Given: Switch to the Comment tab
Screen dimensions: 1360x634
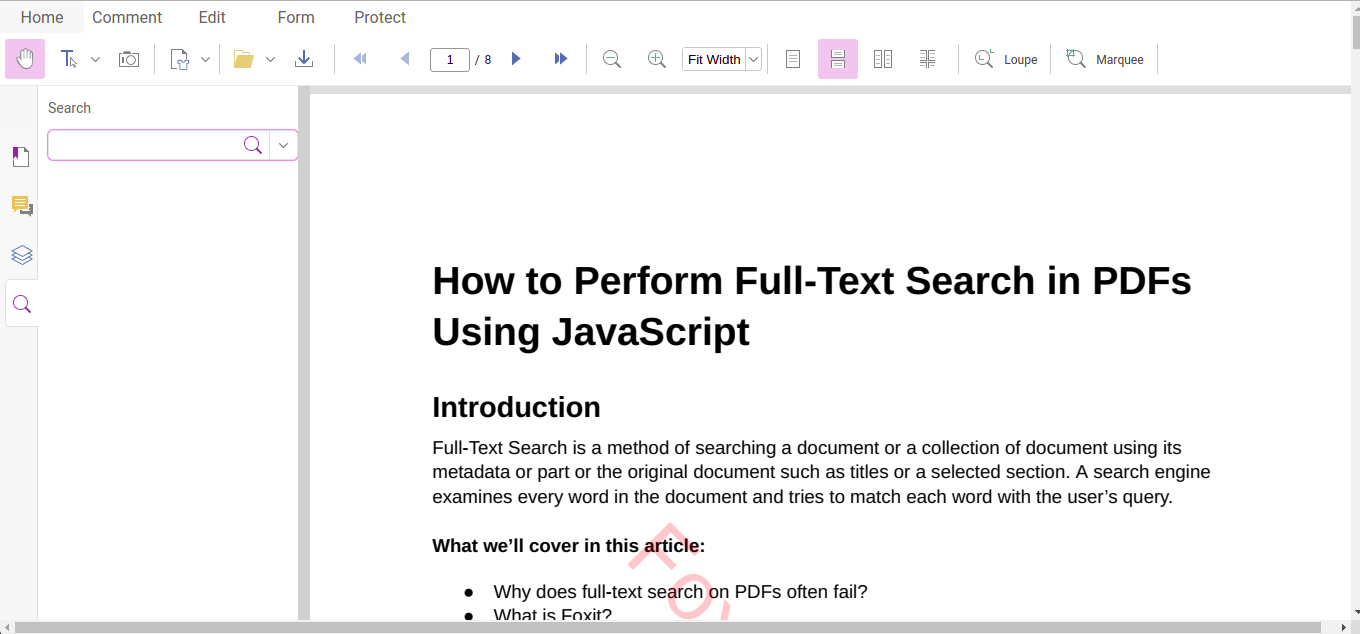Looking at the screenshot, I should point(127,17).
